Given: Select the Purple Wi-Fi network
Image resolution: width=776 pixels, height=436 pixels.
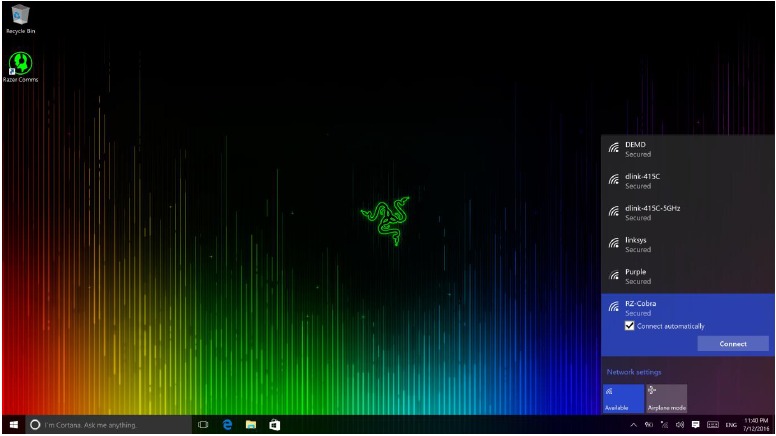Looking at the screenshot, I should (688, 276).
